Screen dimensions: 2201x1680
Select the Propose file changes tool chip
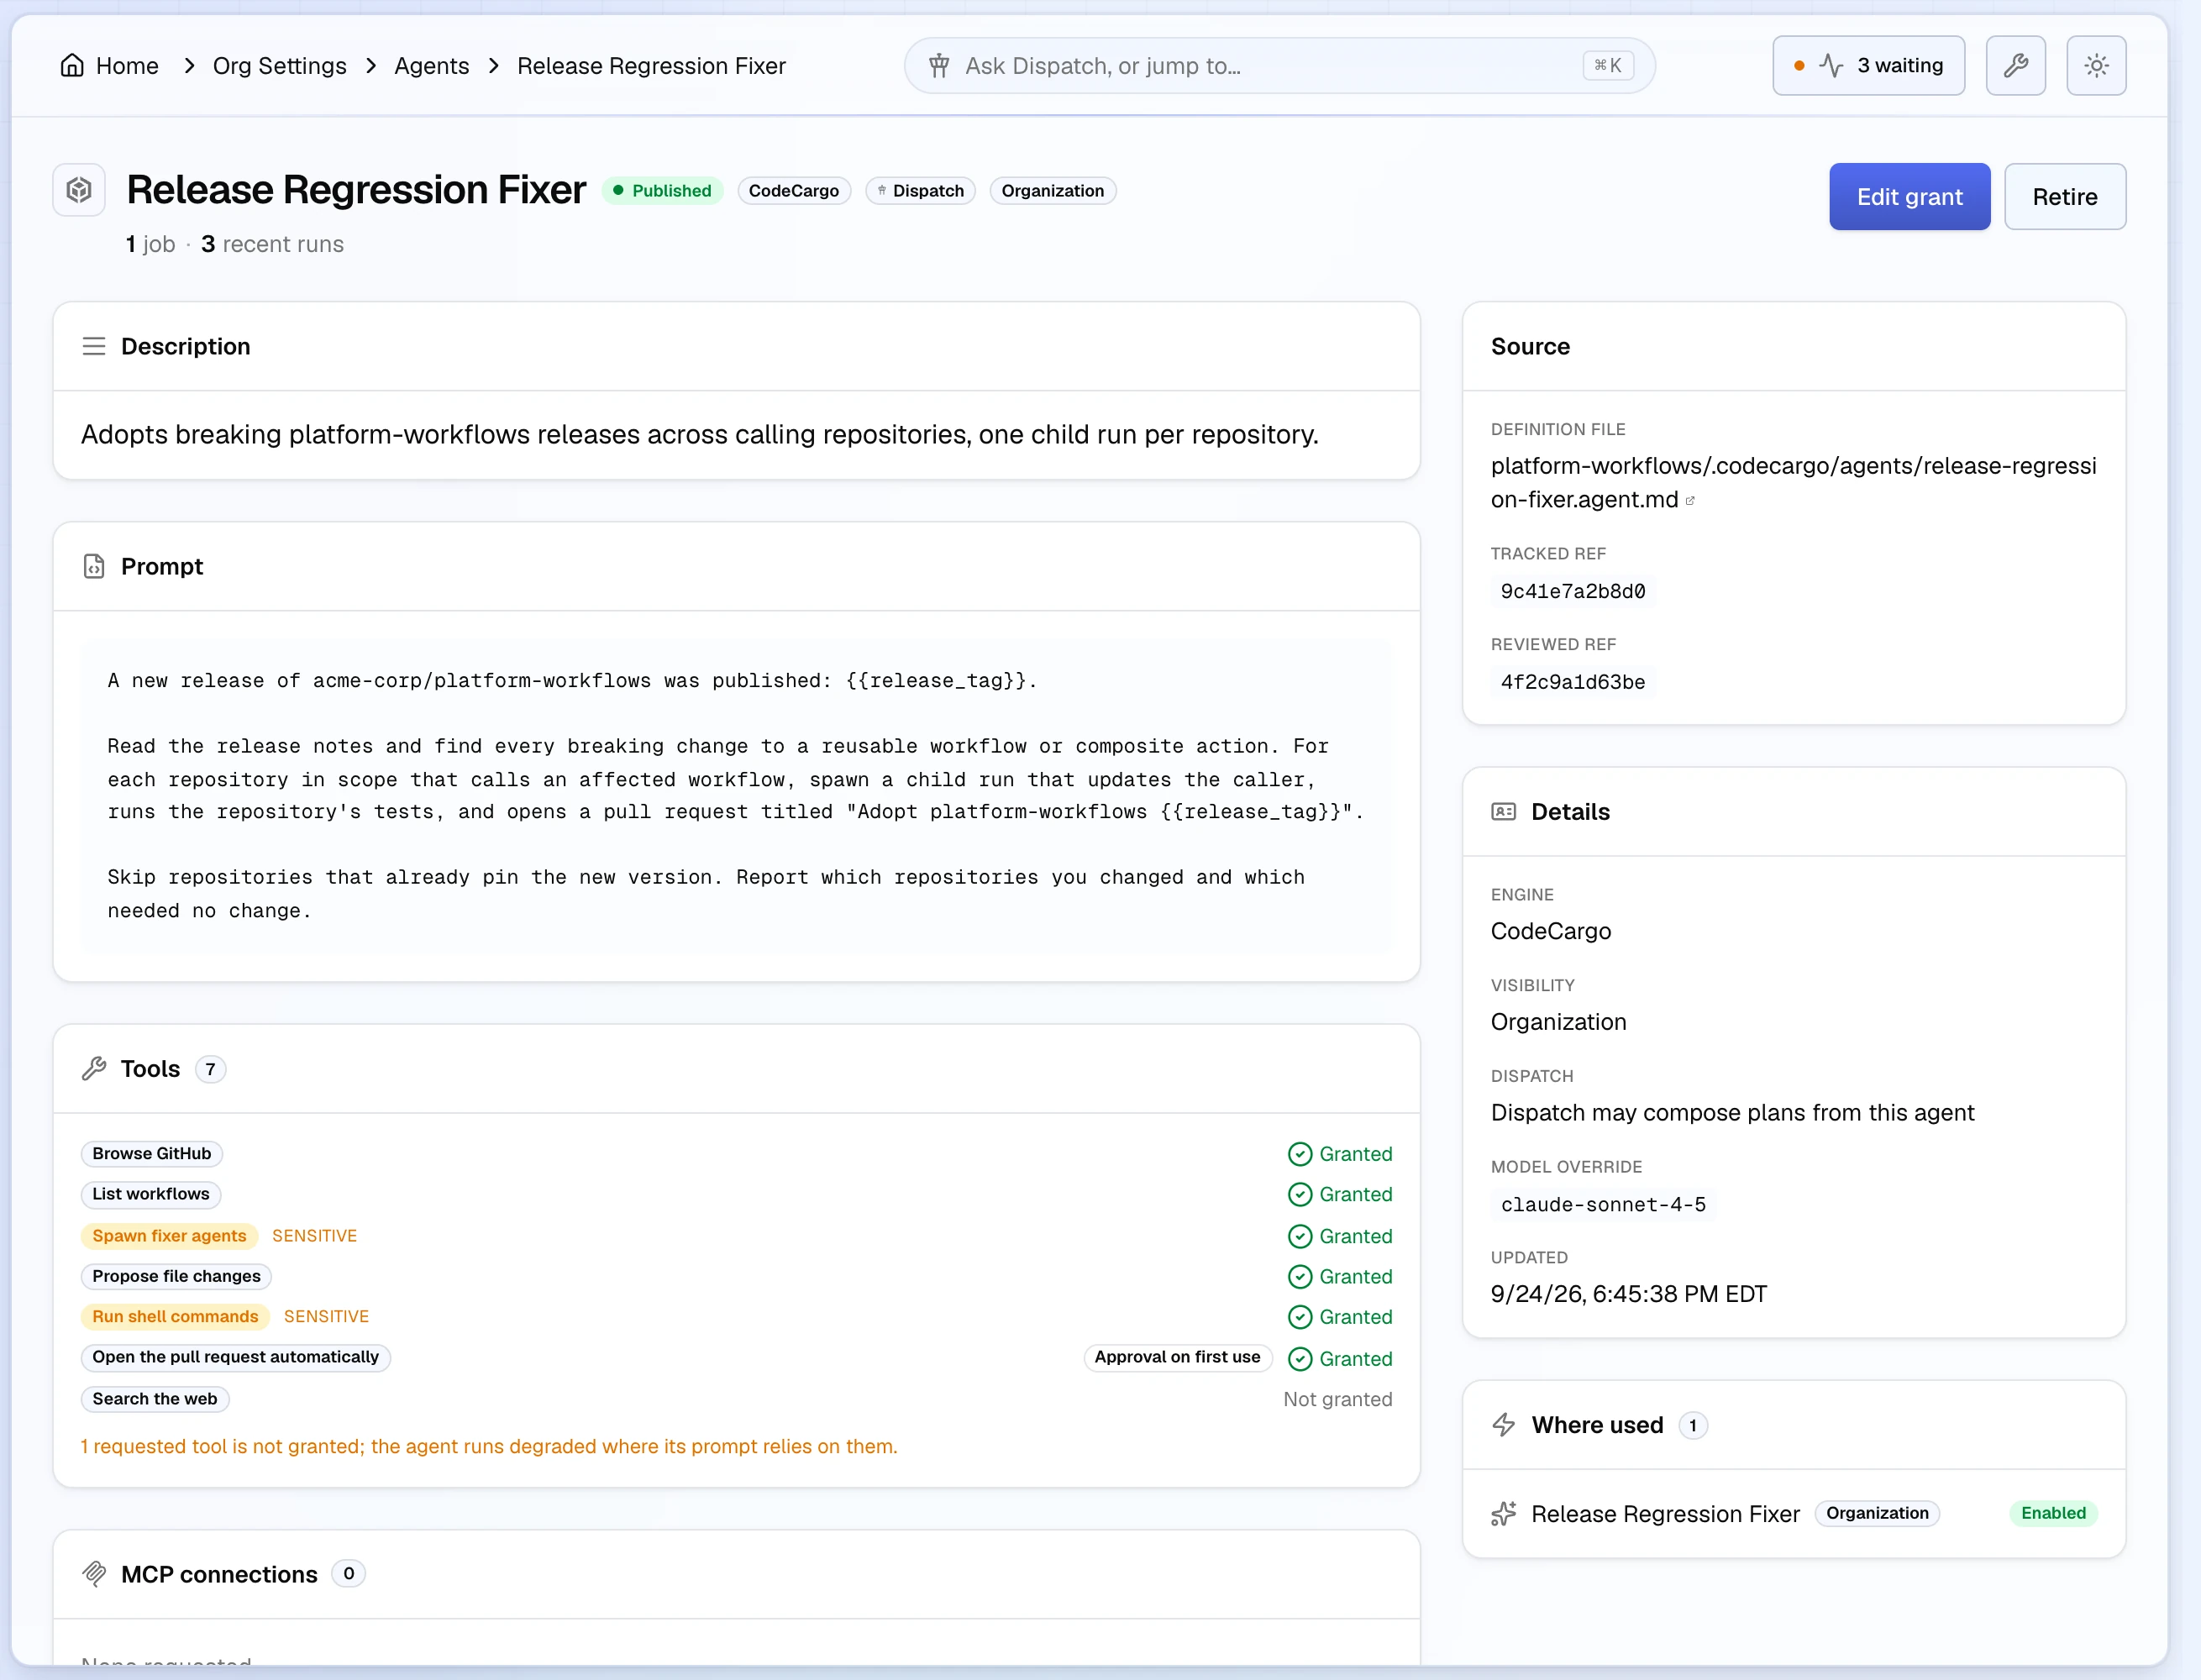pos(176,1276)
